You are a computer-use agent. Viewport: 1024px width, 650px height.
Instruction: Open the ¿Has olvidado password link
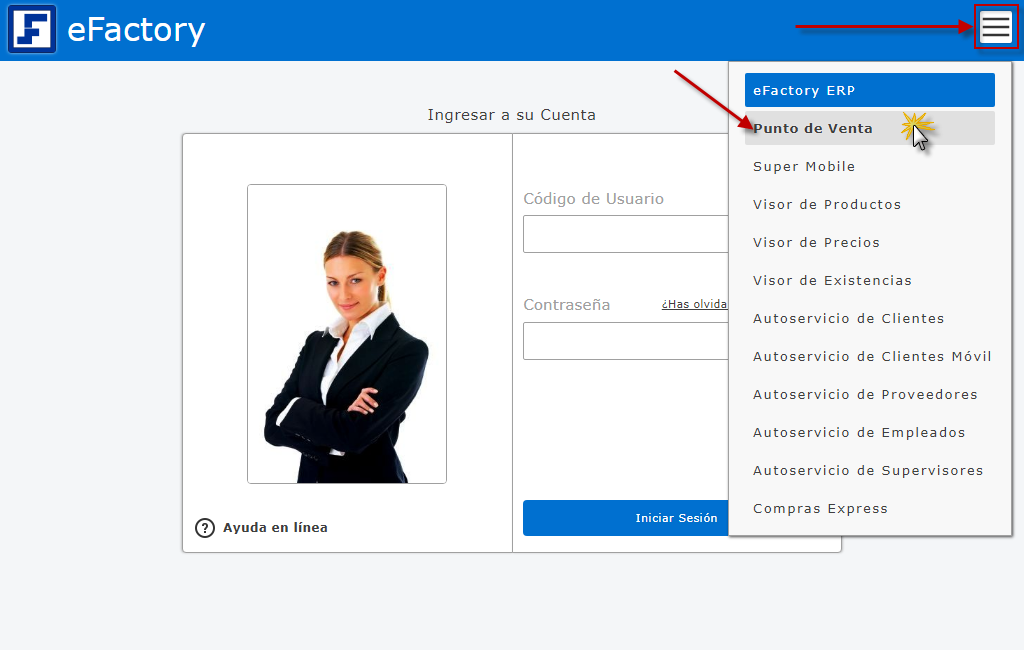694,304
